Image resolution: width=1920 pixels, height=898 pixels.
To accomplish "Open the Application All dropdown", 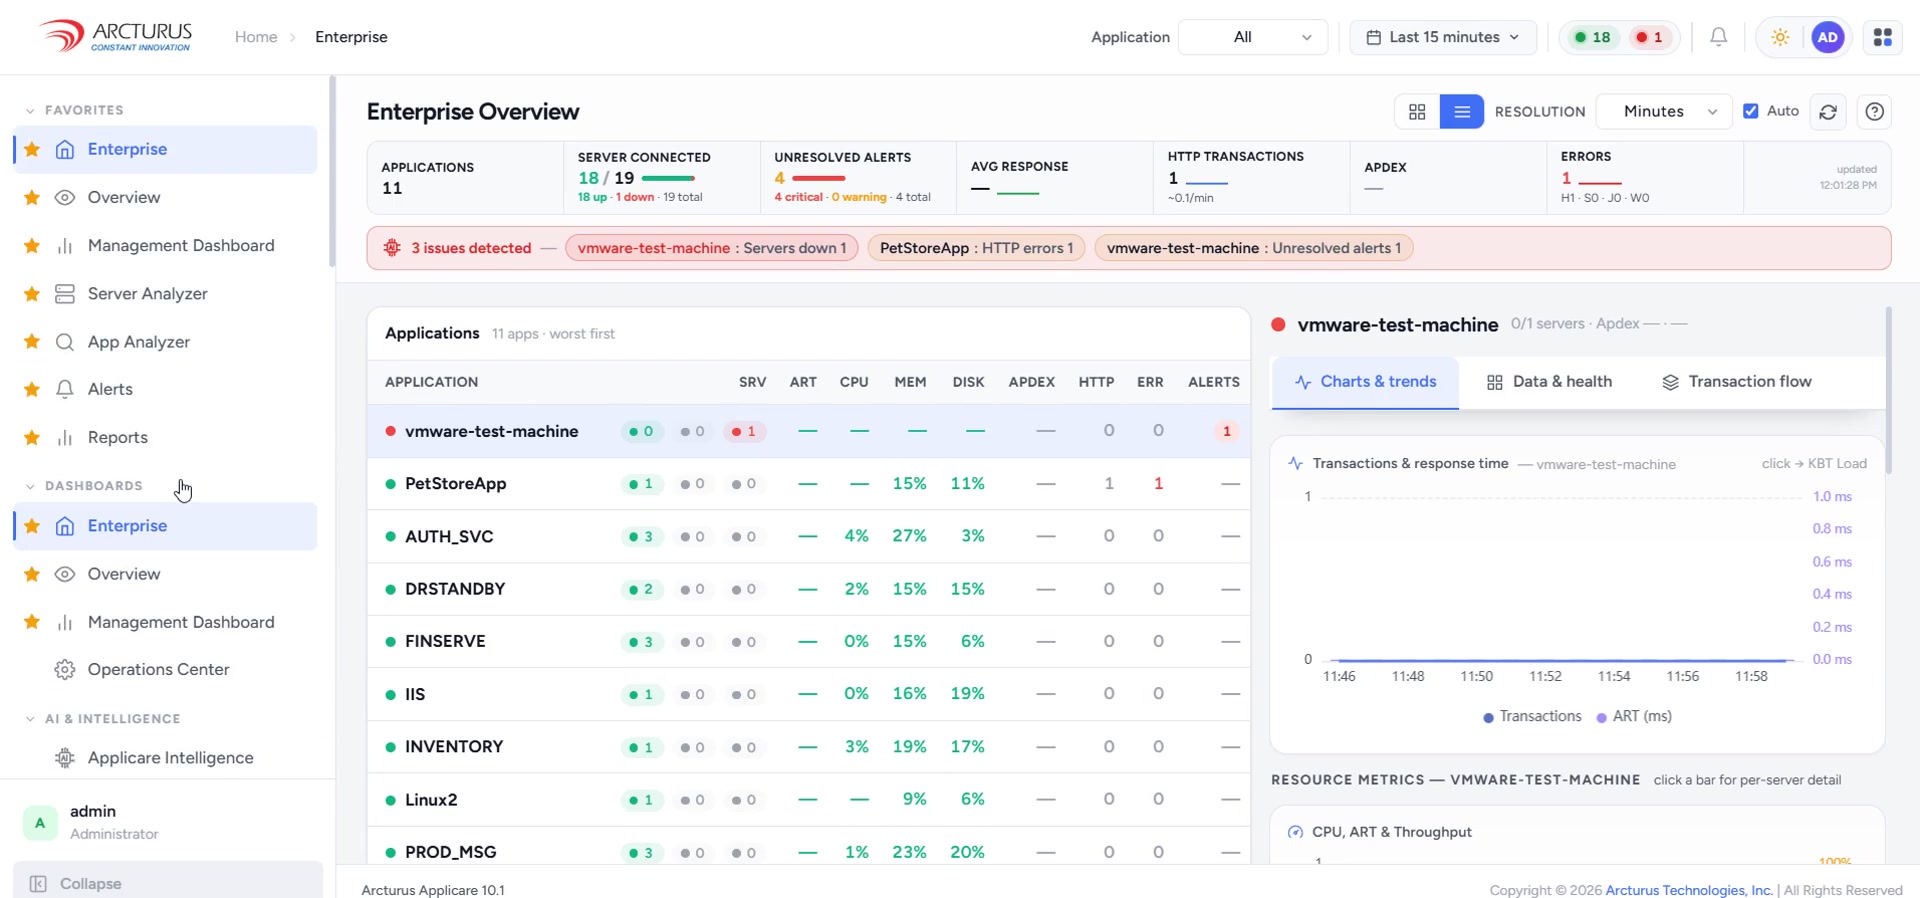I will (1253, 37).
